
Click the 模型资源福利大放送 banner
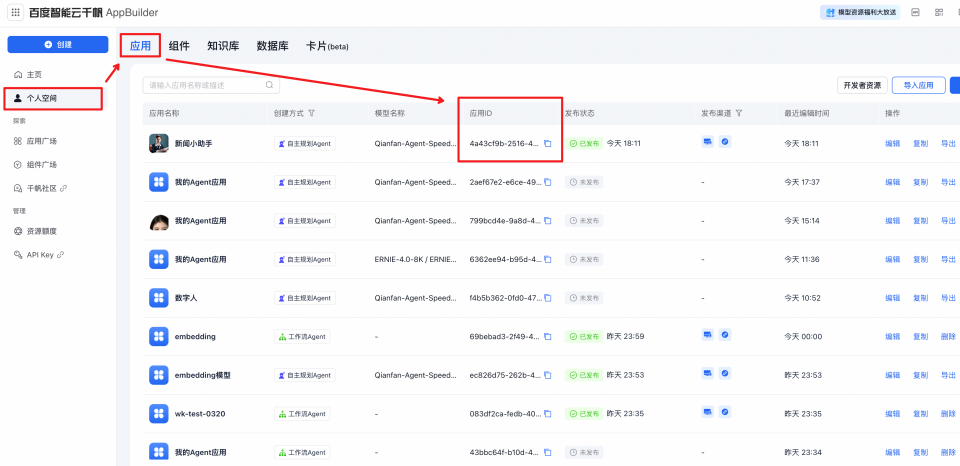(x=860, y=12)
